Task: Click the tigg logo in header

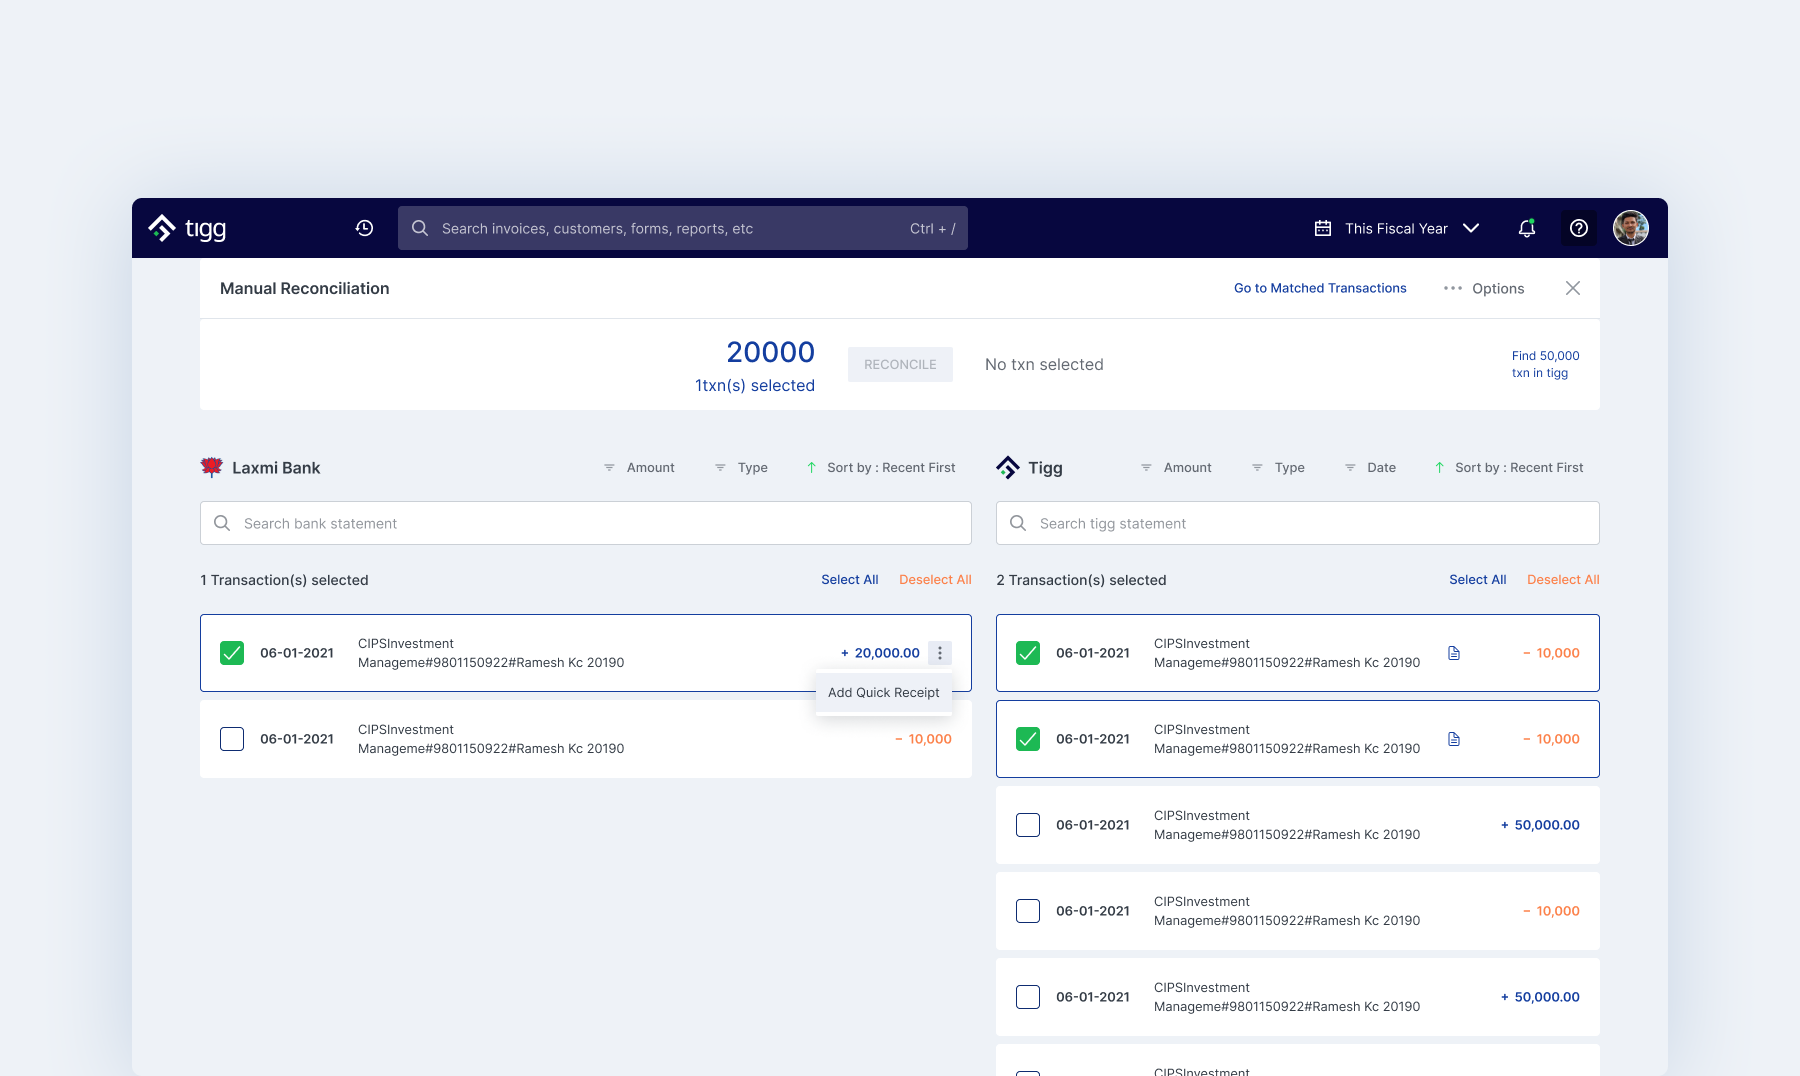Action: 187,228
